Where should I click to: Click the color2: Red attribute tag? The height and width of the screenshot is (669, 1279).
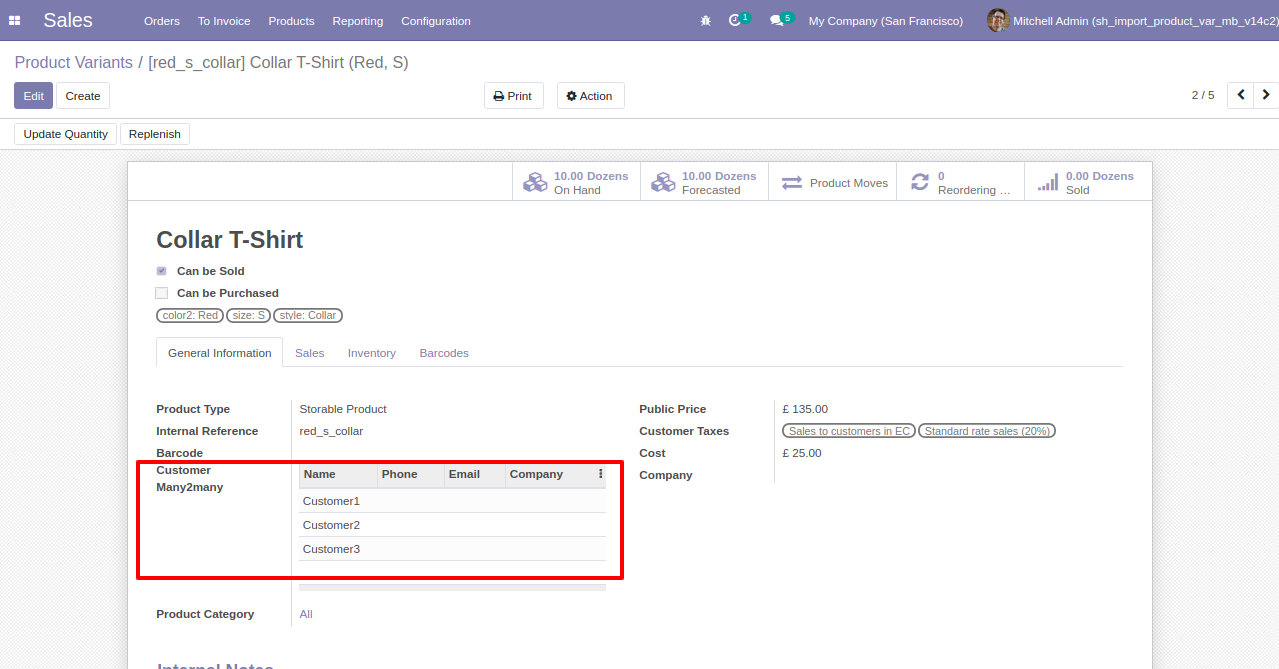[190, 315]
